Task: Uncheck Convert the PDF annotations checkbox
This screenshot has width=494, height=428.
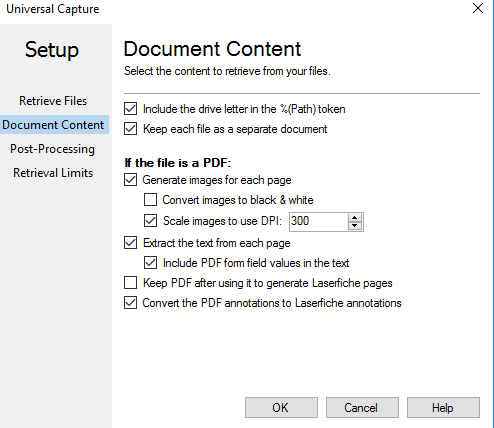Action: tap(130, 303)
